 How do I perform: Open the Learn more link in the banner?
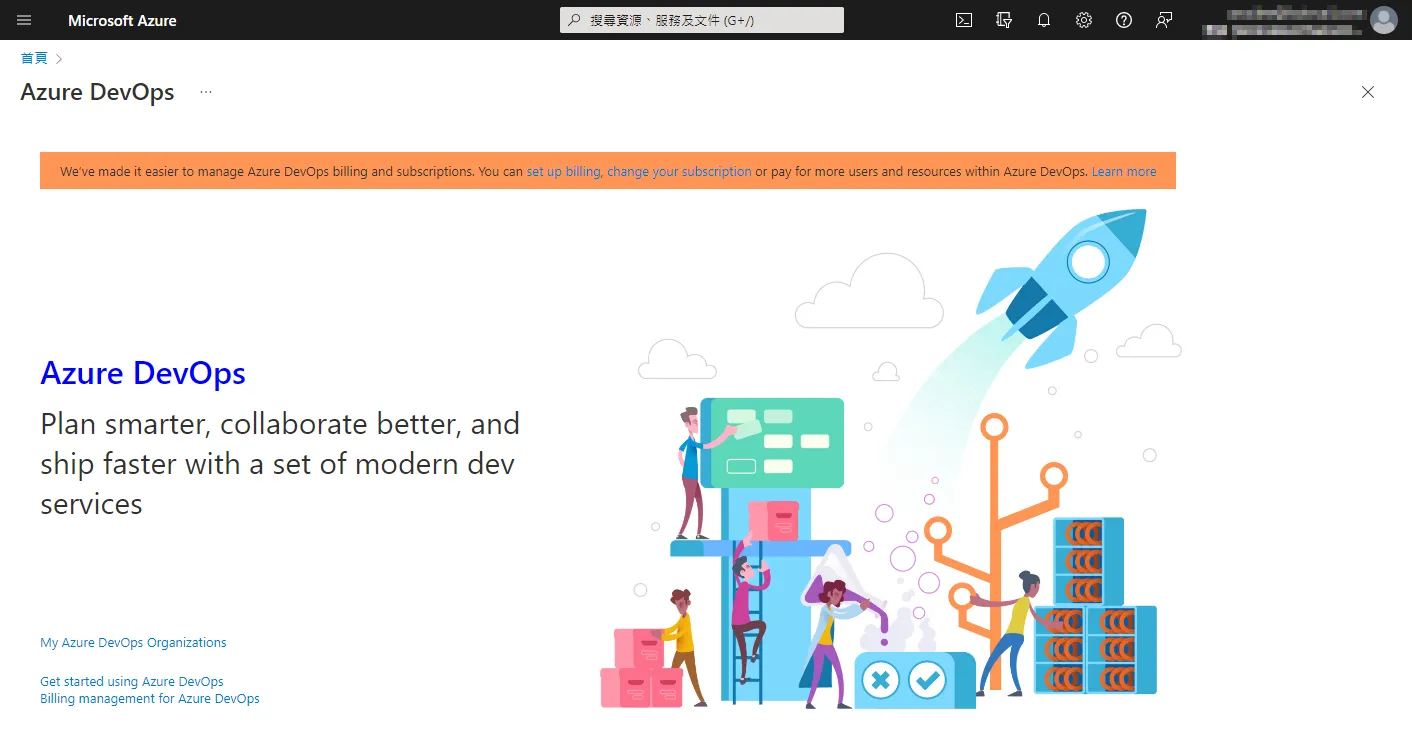point(1124,171)
